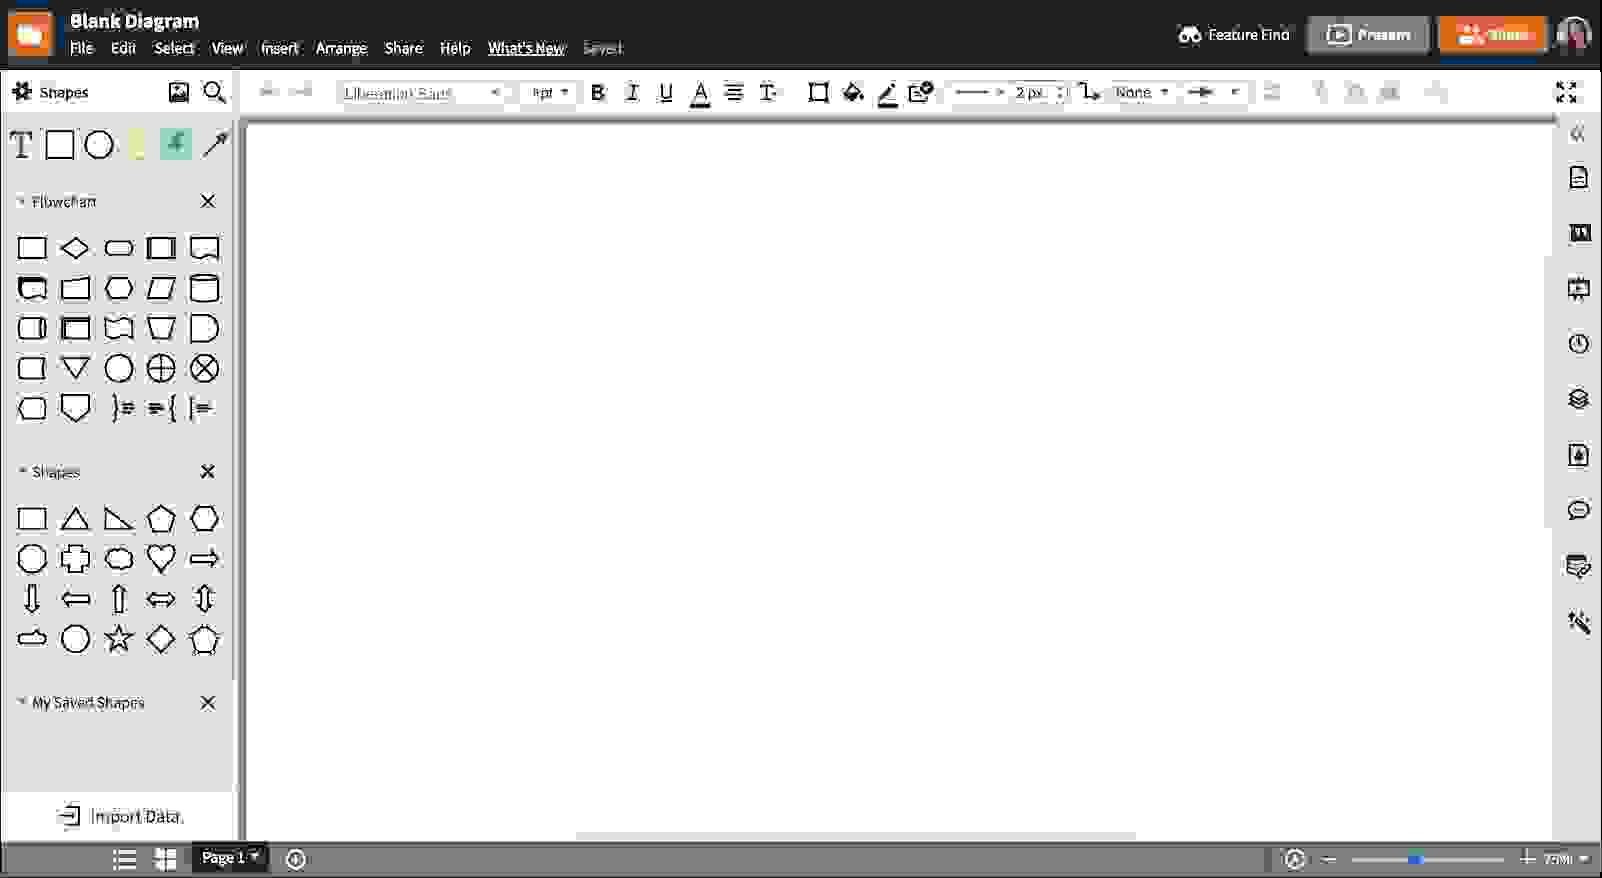Screen dimensions: 1602x878
Task: Select the Text tool in Shapes panel
Action: tap(21, 145)
